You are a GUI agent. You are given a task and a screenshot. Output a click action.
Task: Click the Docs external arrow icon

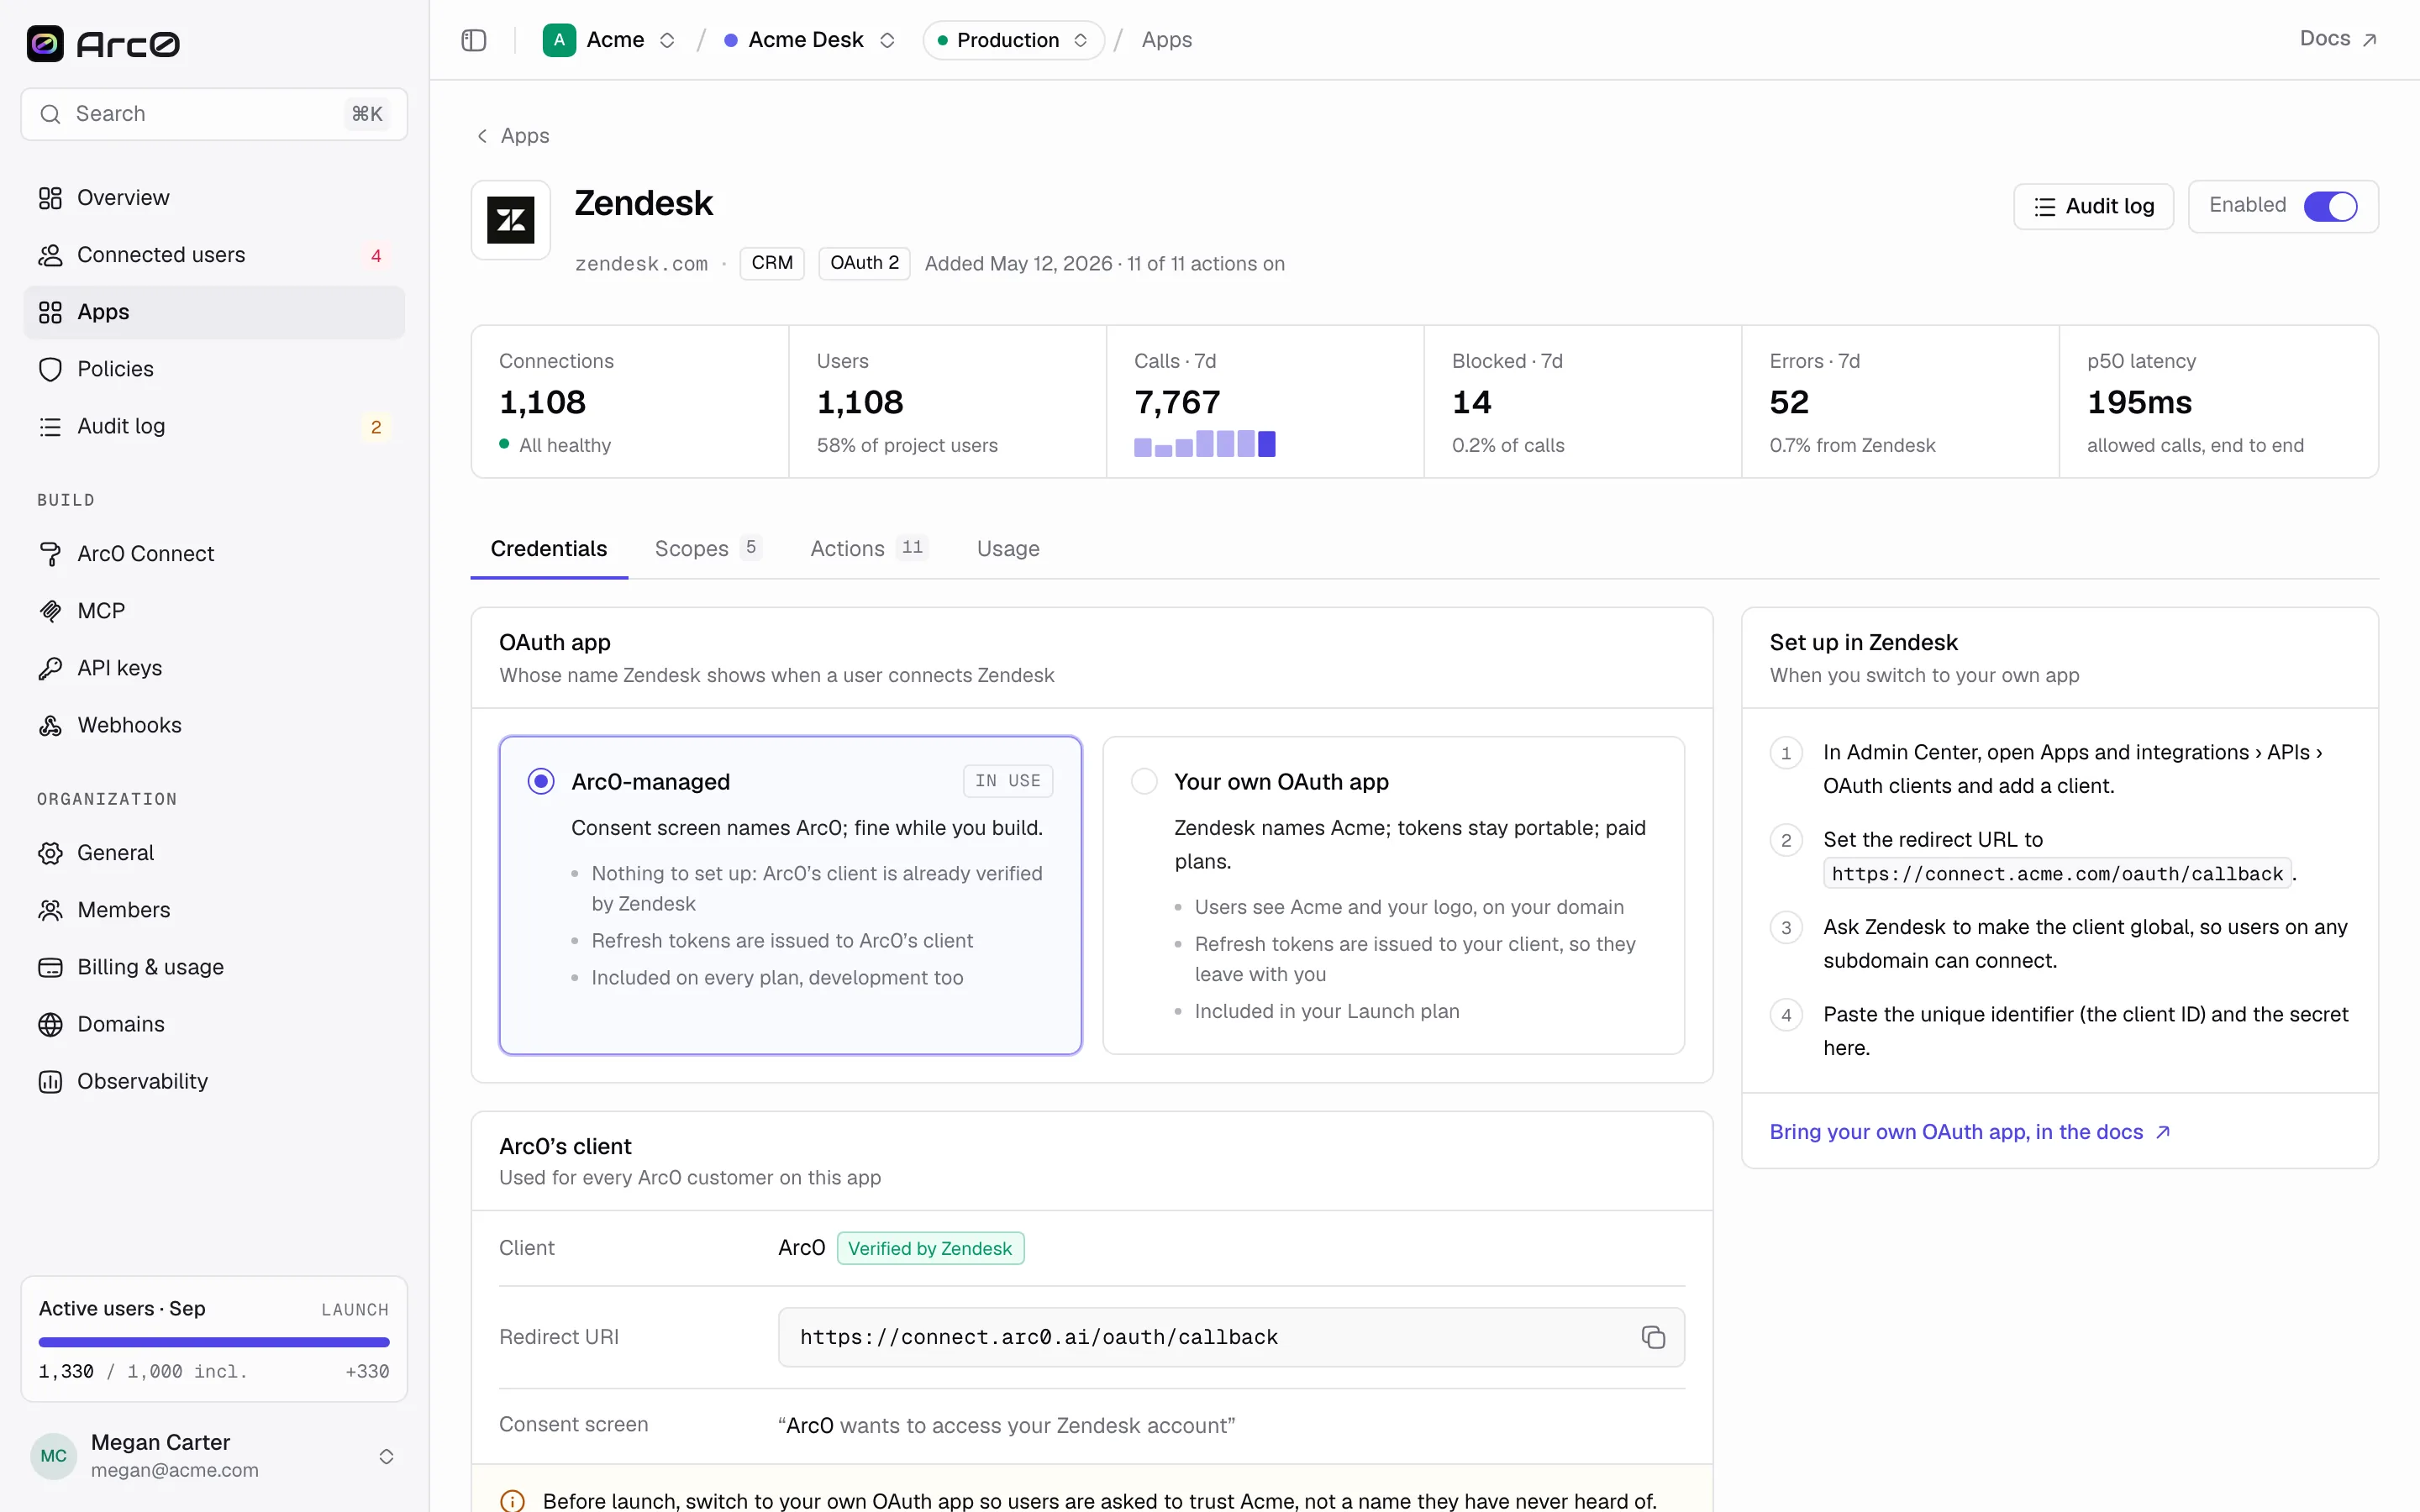[2369, 40]
